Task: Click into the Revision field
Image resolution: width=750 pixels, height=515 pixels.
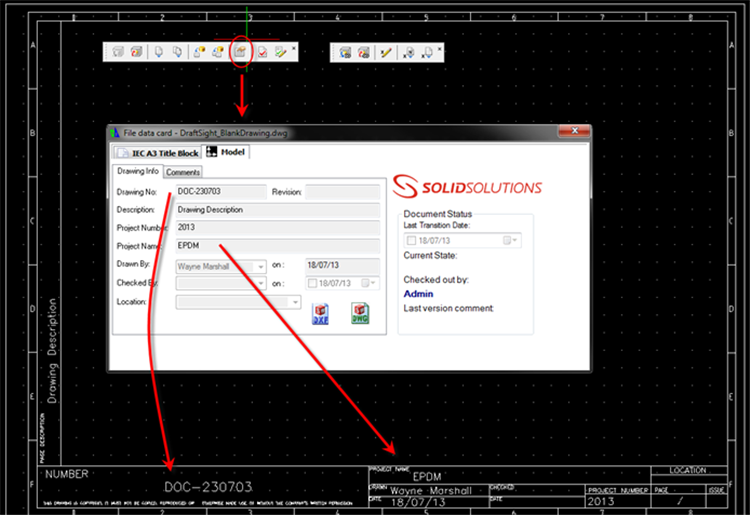Action: [x=342, y=191]
